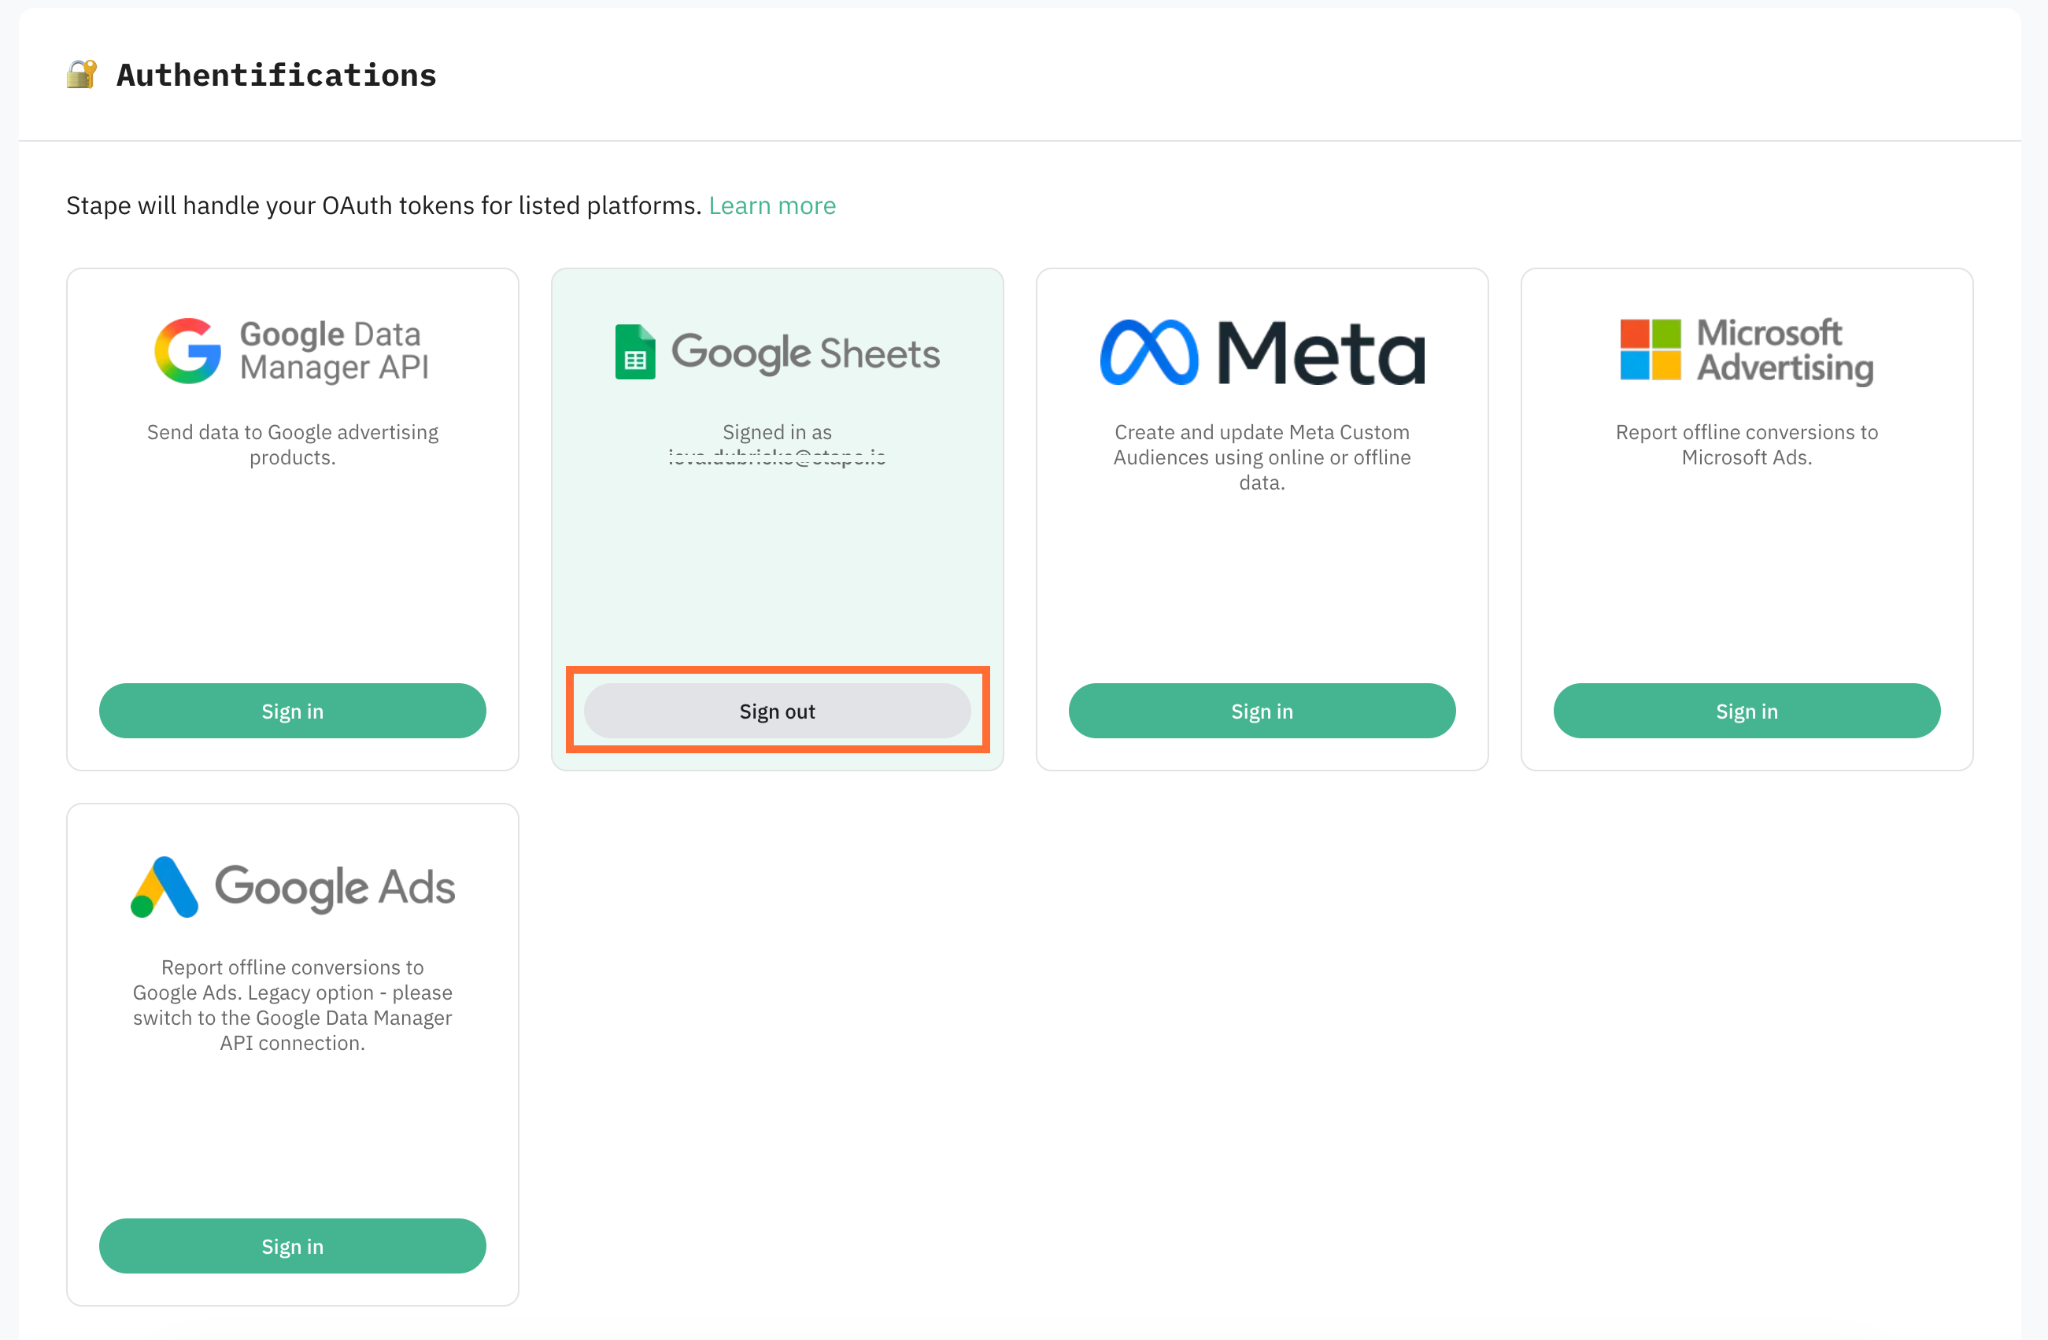
Task: Click the Google Ads legacy option description
Action: pos(292,1005)
